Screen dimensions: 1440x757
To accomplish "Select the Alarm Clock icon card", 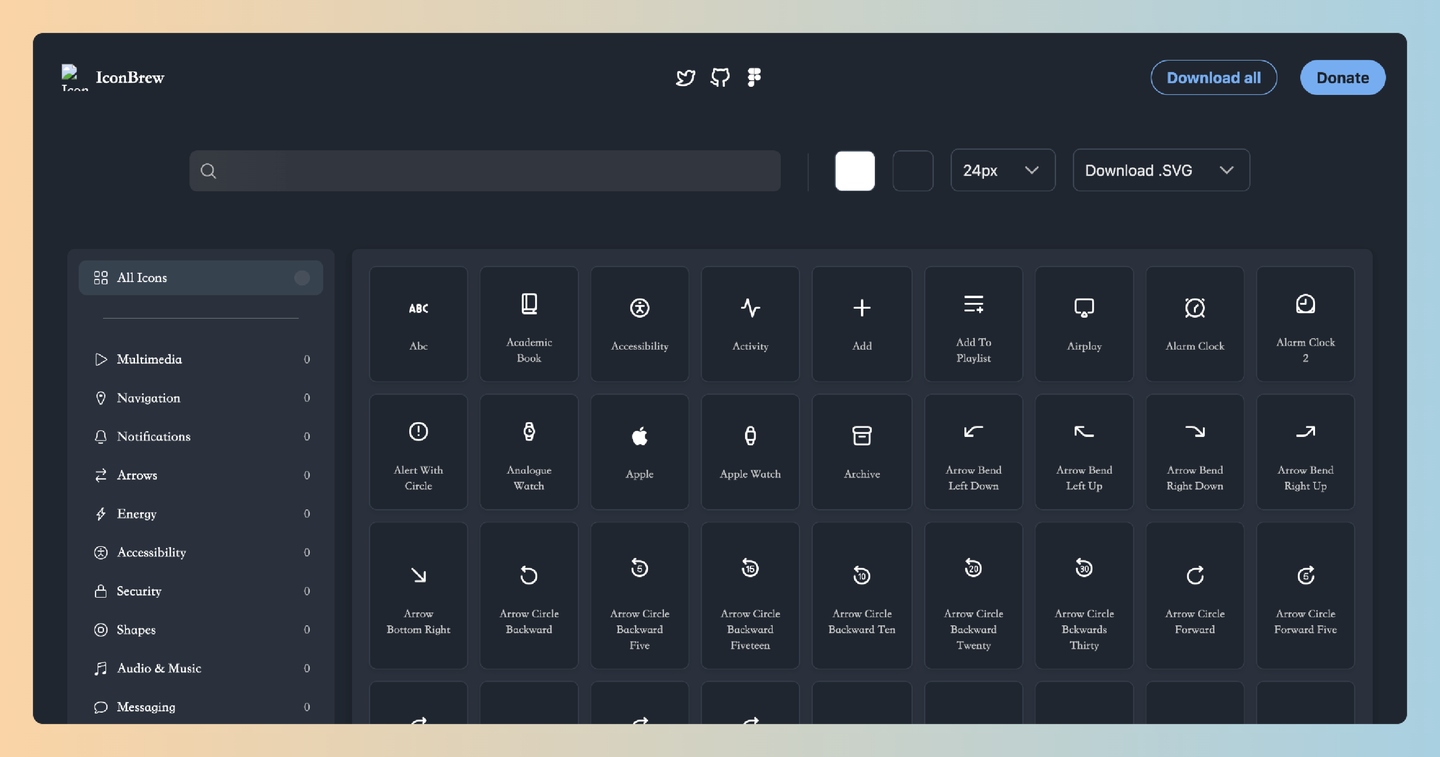I will click(x=1195, y=324).
